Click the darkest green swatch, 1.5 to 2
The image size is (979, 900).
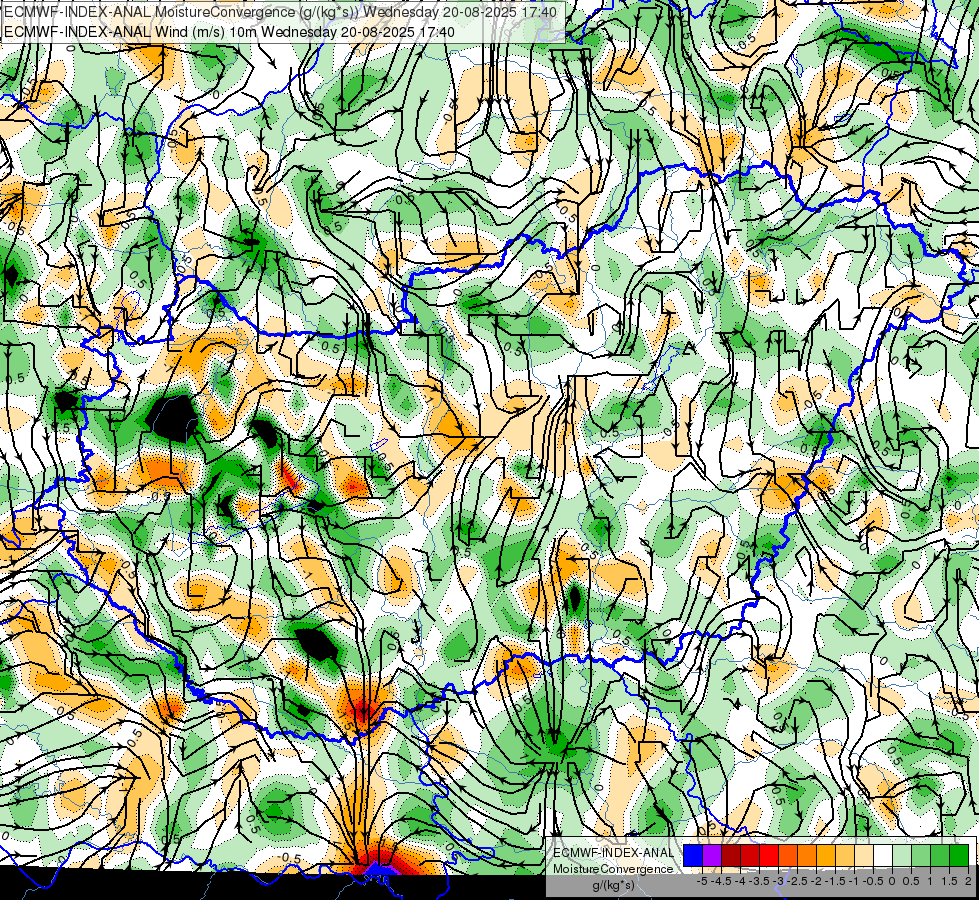click(x=959, y=855)
